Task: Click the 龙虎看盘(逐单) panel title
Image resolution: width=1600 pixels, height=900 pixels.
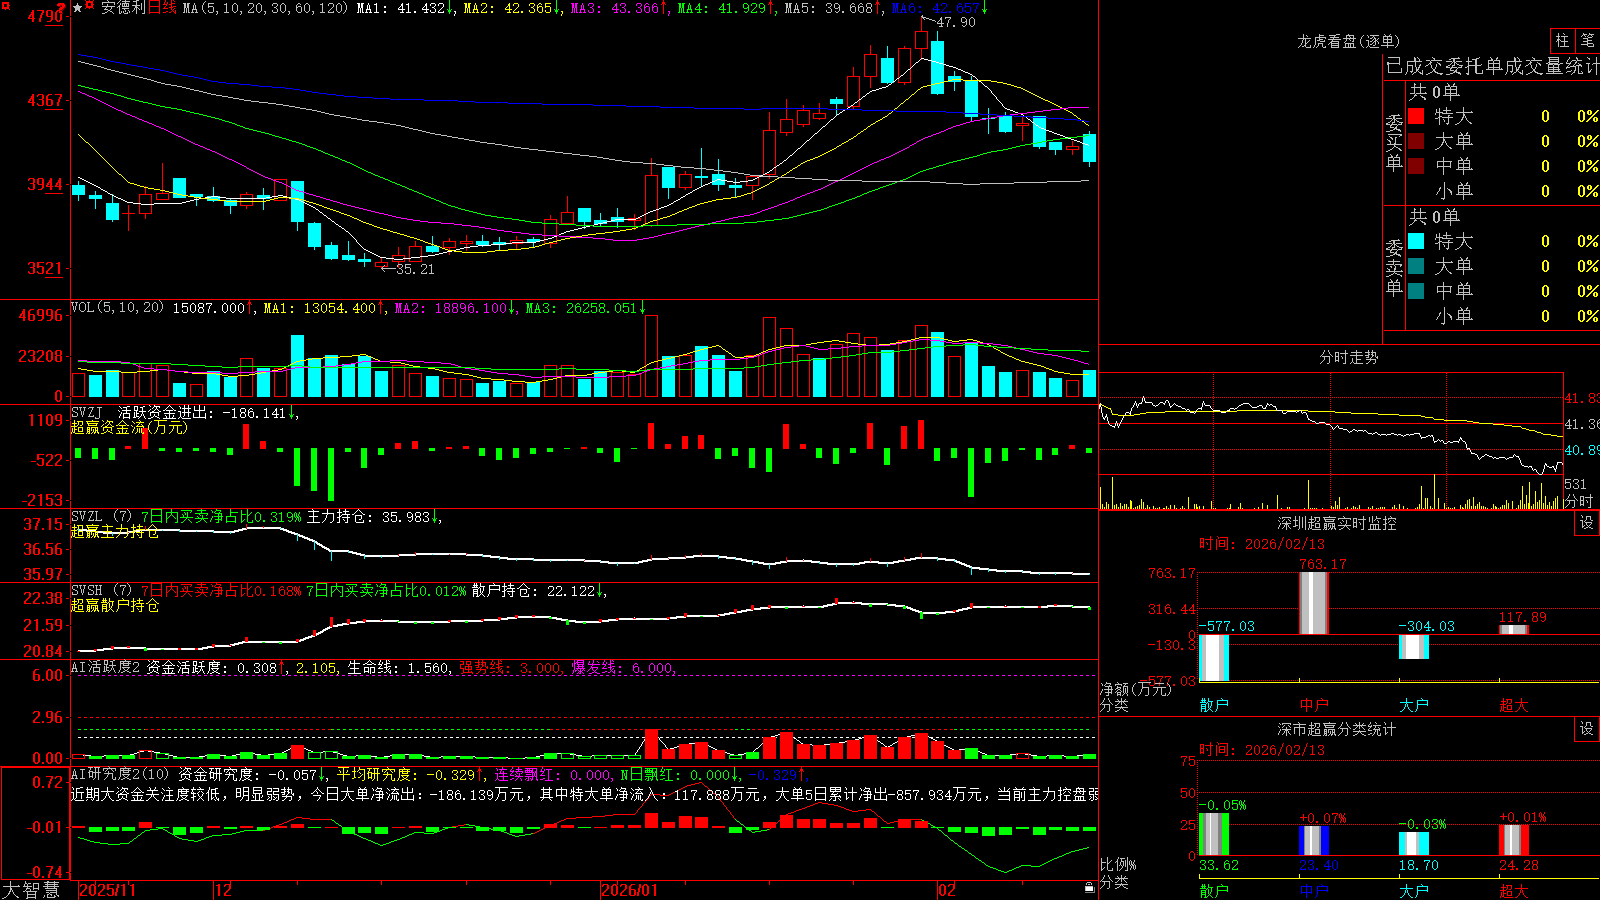Action: click(x=1348, y=41)
